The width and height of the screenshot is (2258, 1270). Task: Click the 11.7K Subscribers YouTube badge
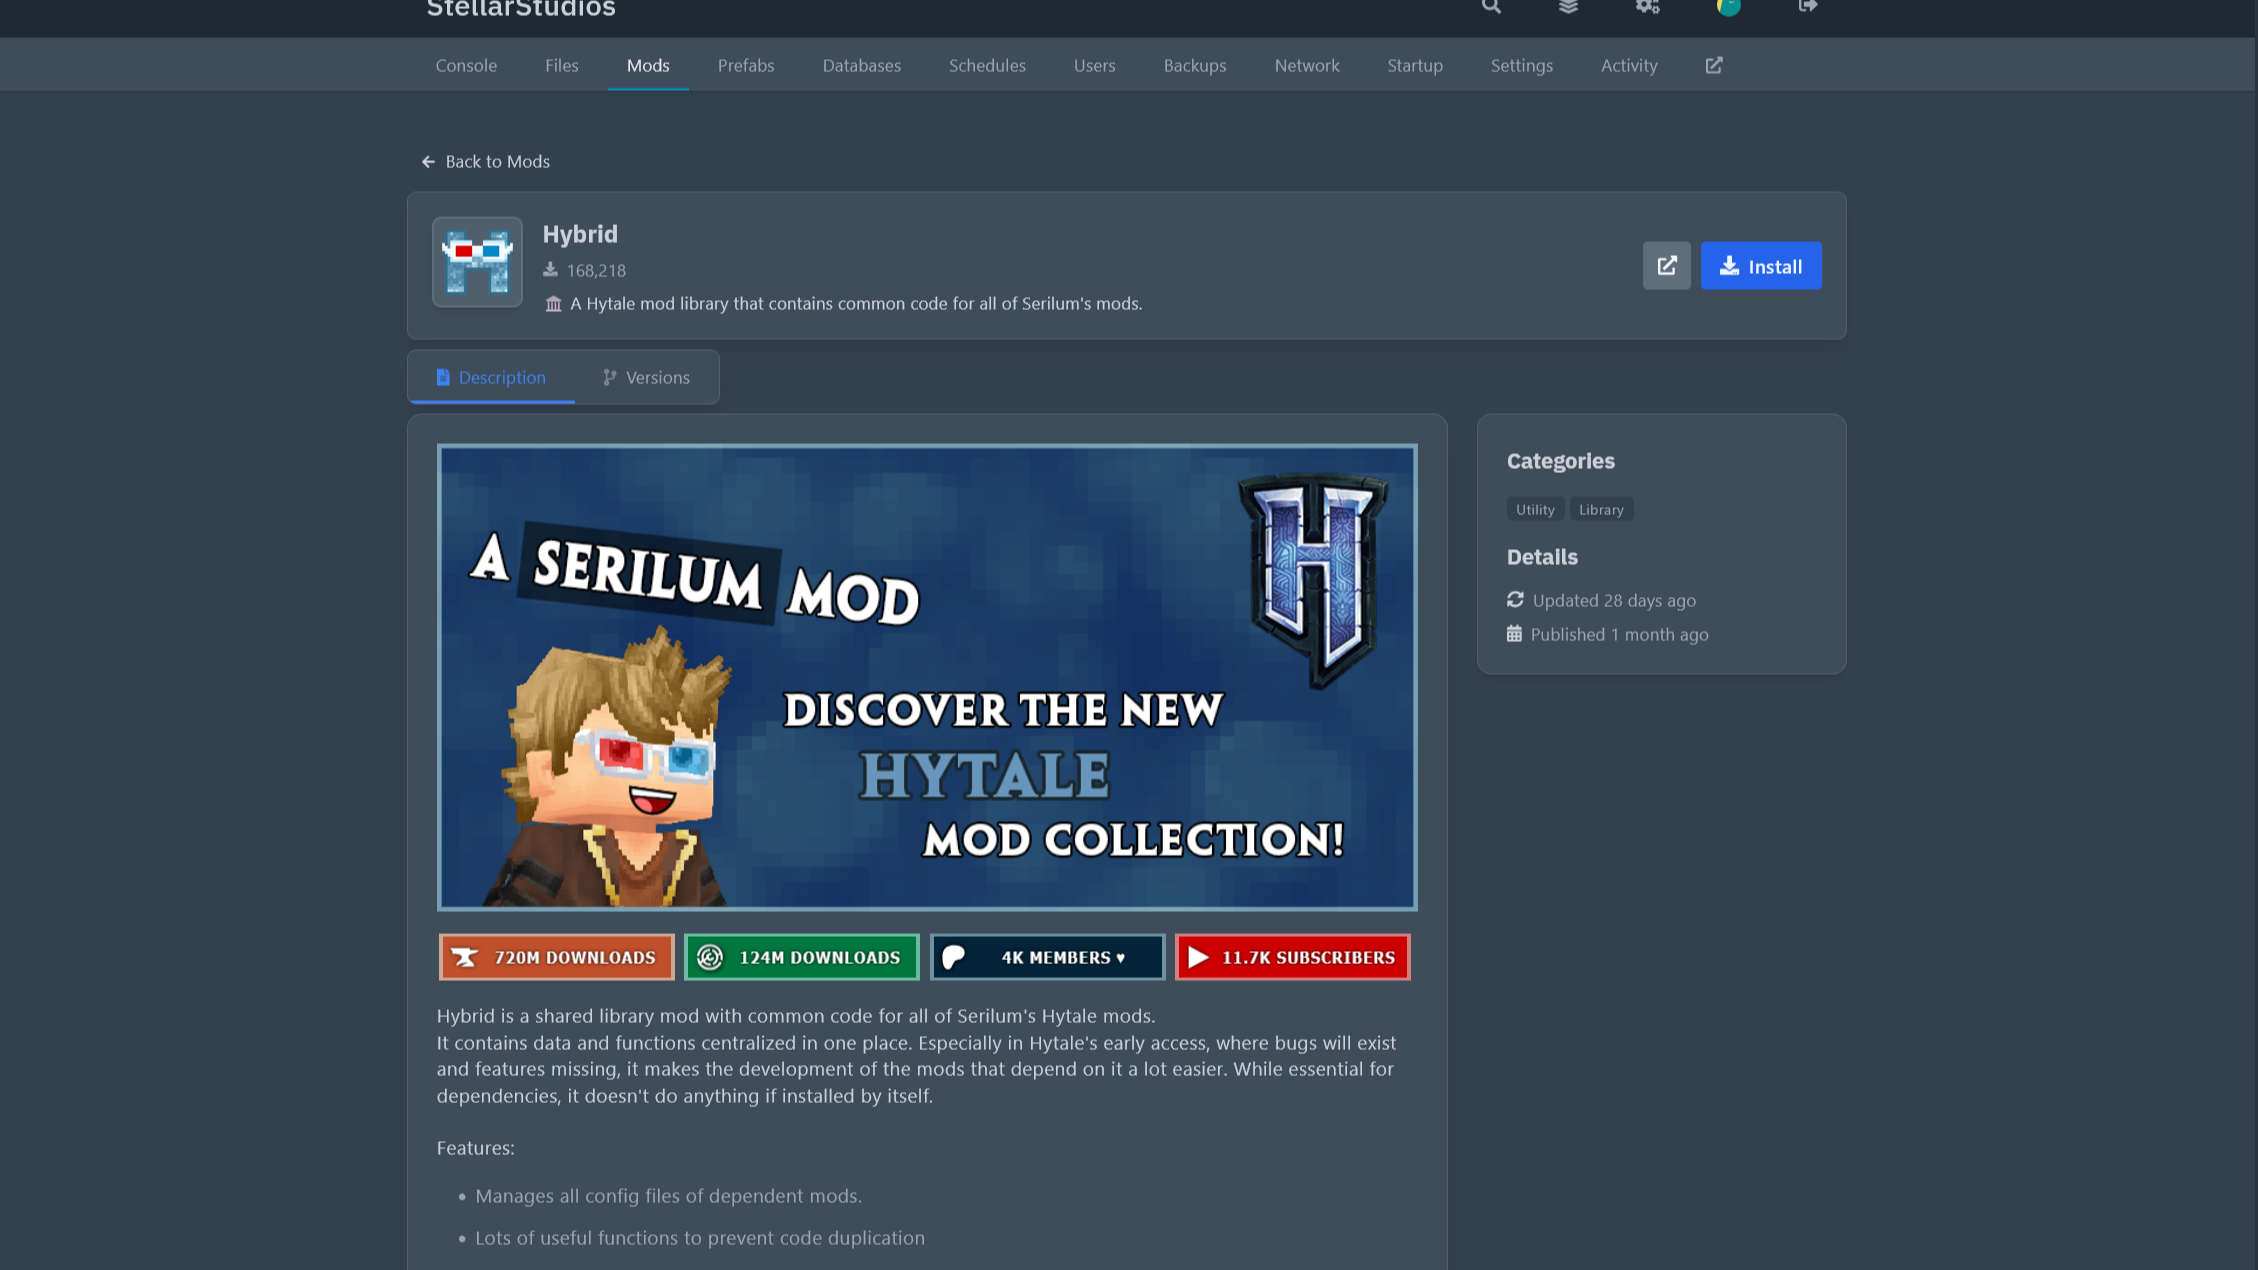click(1292, 957)
